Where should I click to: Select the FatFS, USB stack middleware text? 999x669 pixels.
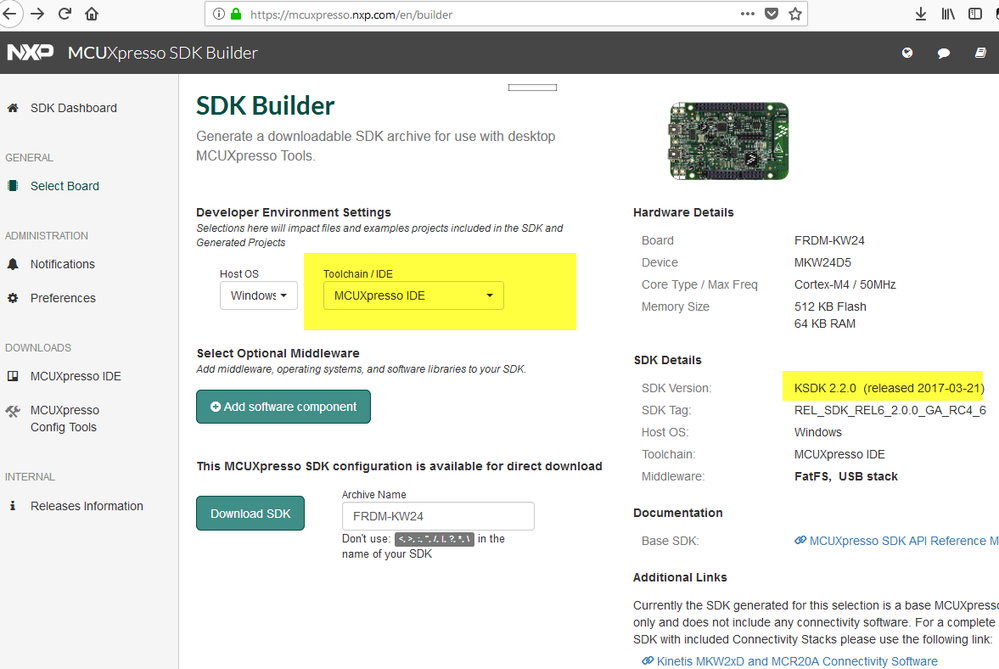point(845,476)
